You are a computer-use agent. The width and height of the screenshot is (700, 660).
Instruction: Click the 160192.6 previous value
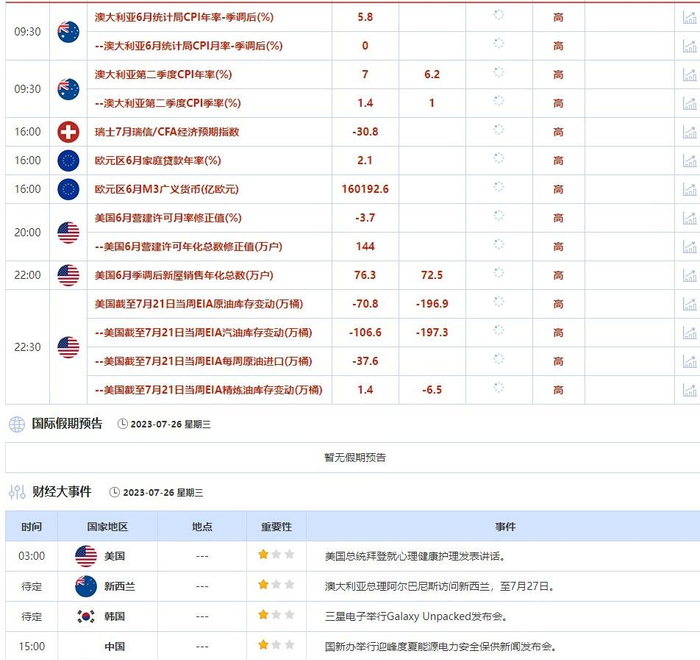click(x=365, y=189)
